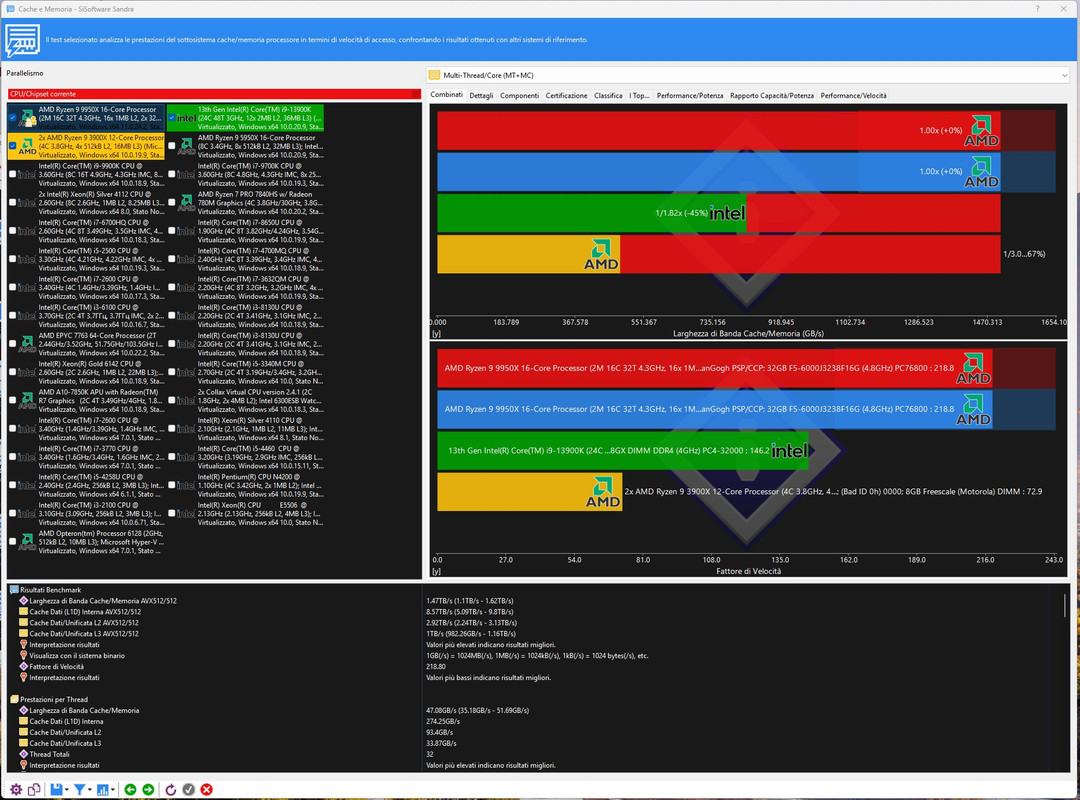The height and width of the screenshot is (800, 1080).
Task: Click the AMD logo beside Ryzen 9 5950X entry
Action: click(187, 147)
